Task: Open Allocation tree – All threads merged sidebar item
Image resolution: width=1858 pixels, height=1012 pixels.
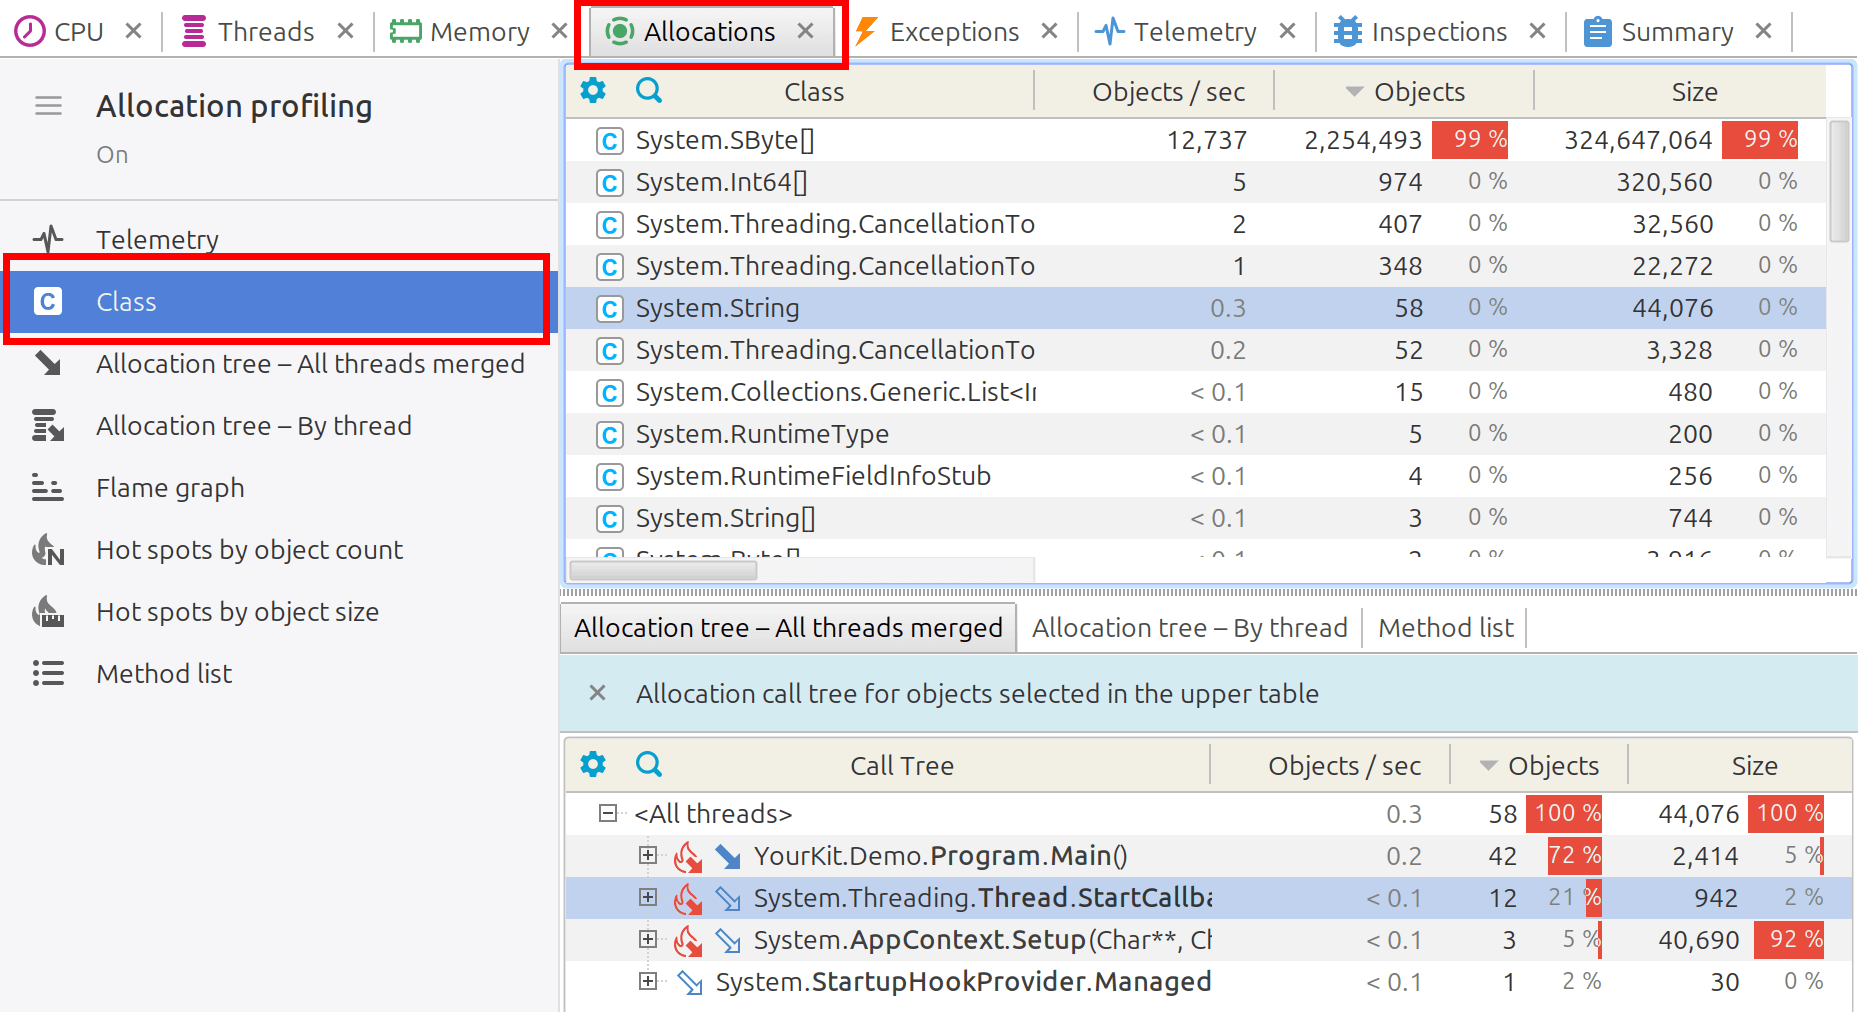Action: click(279, 363)
